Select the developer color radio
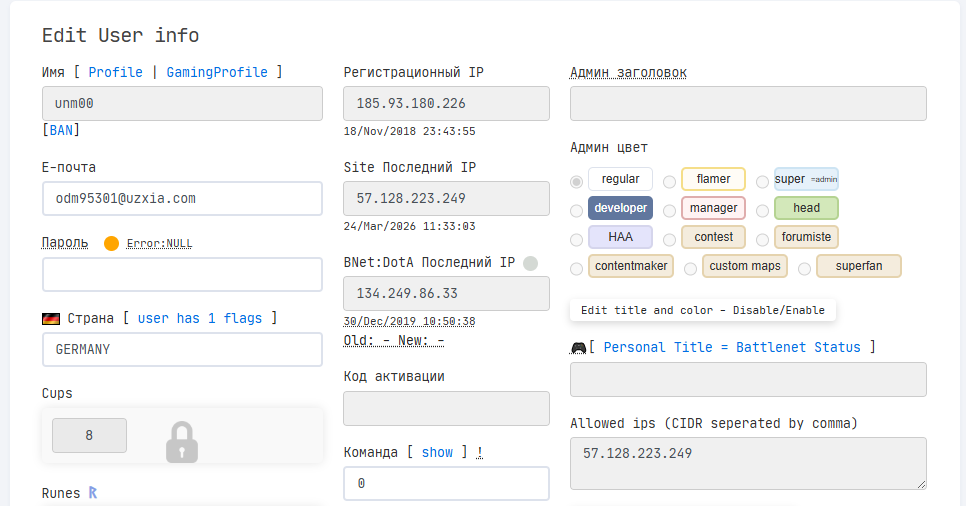 point(577,211)
